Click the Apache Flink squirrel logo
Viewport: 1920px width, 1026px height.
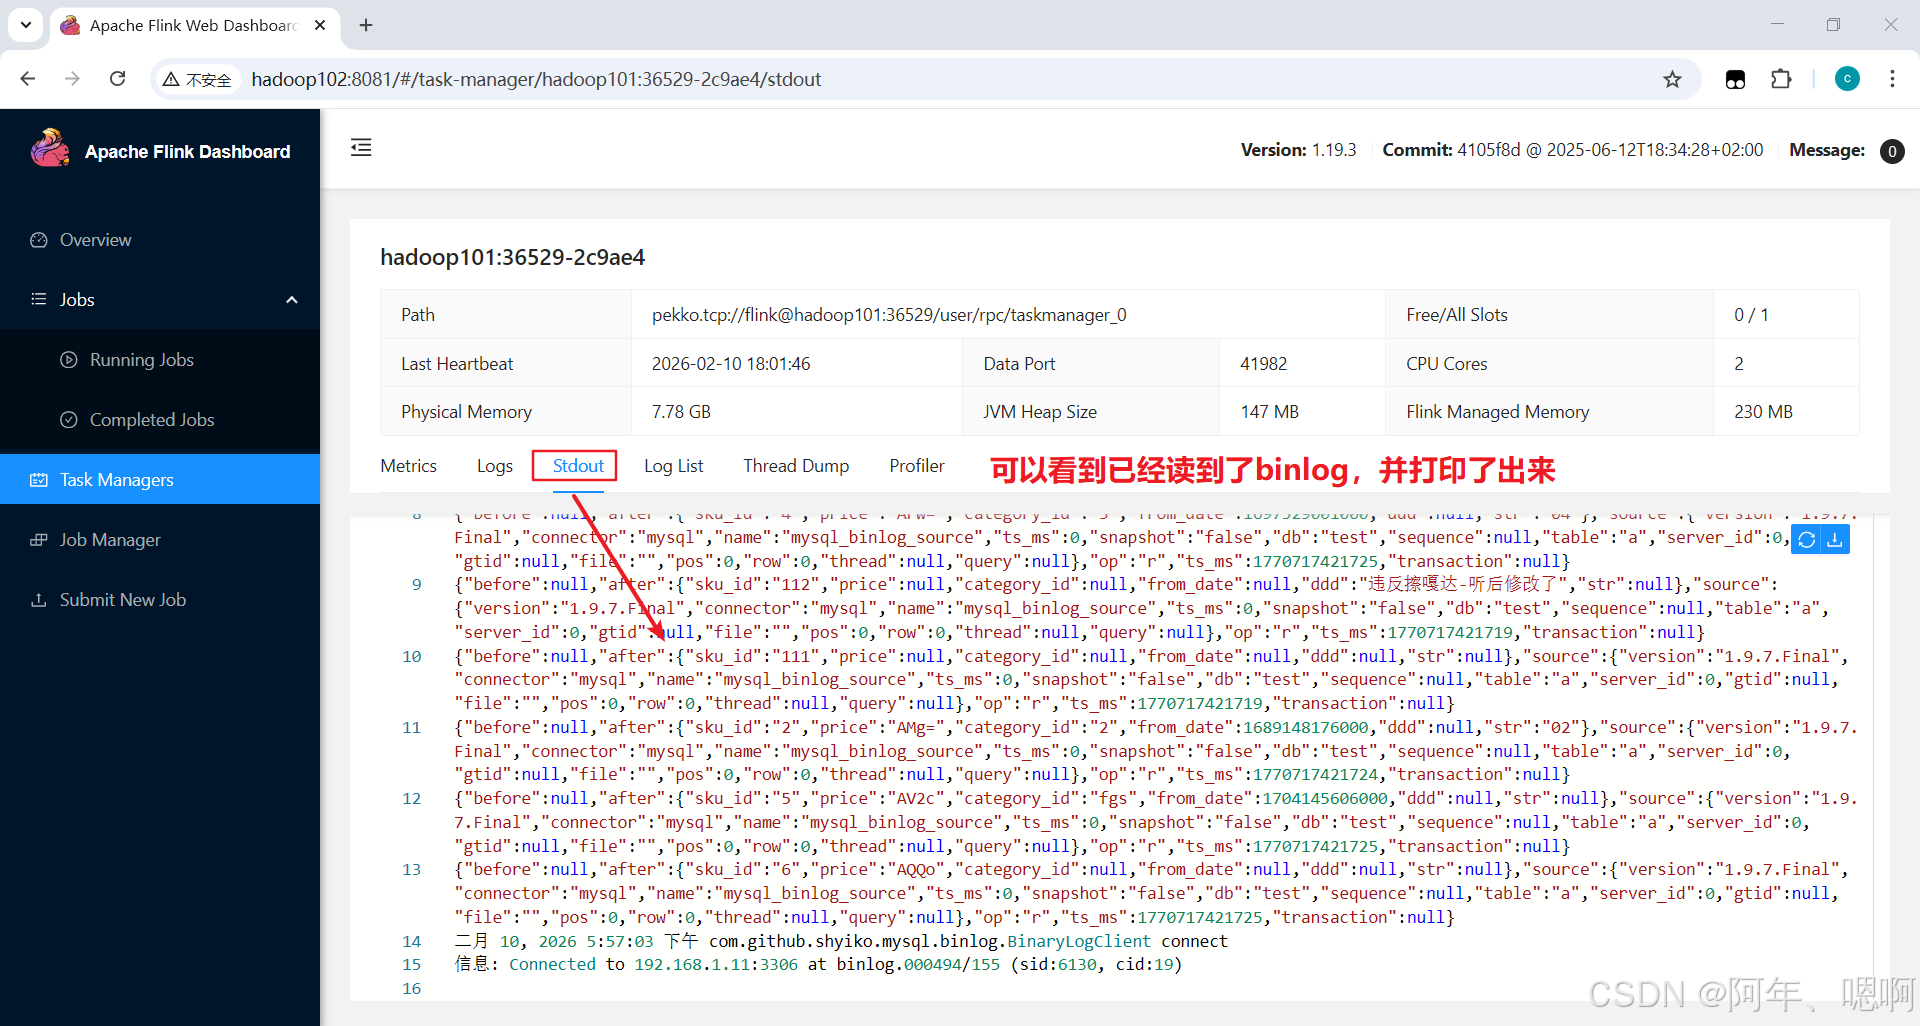pos(50,150)
